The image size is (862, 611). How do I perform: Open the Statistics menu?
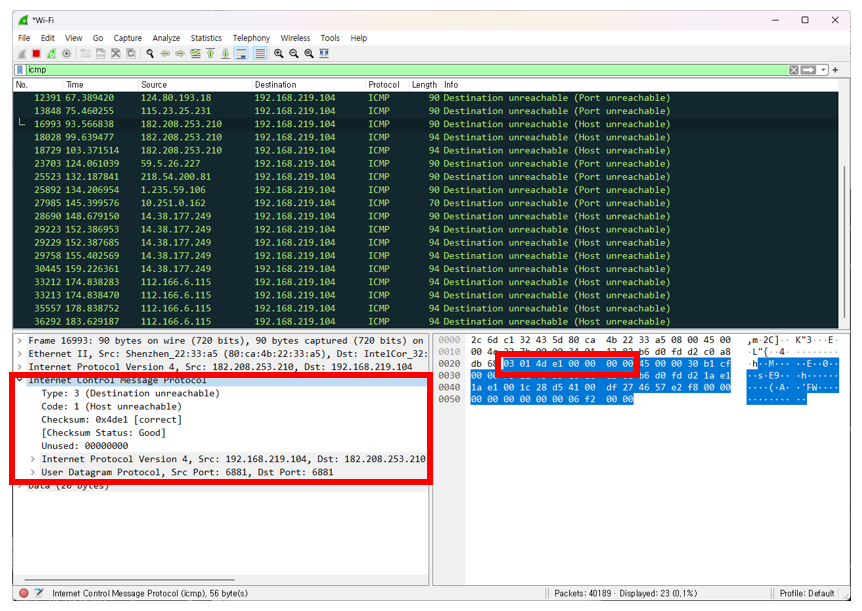(206, 38)
